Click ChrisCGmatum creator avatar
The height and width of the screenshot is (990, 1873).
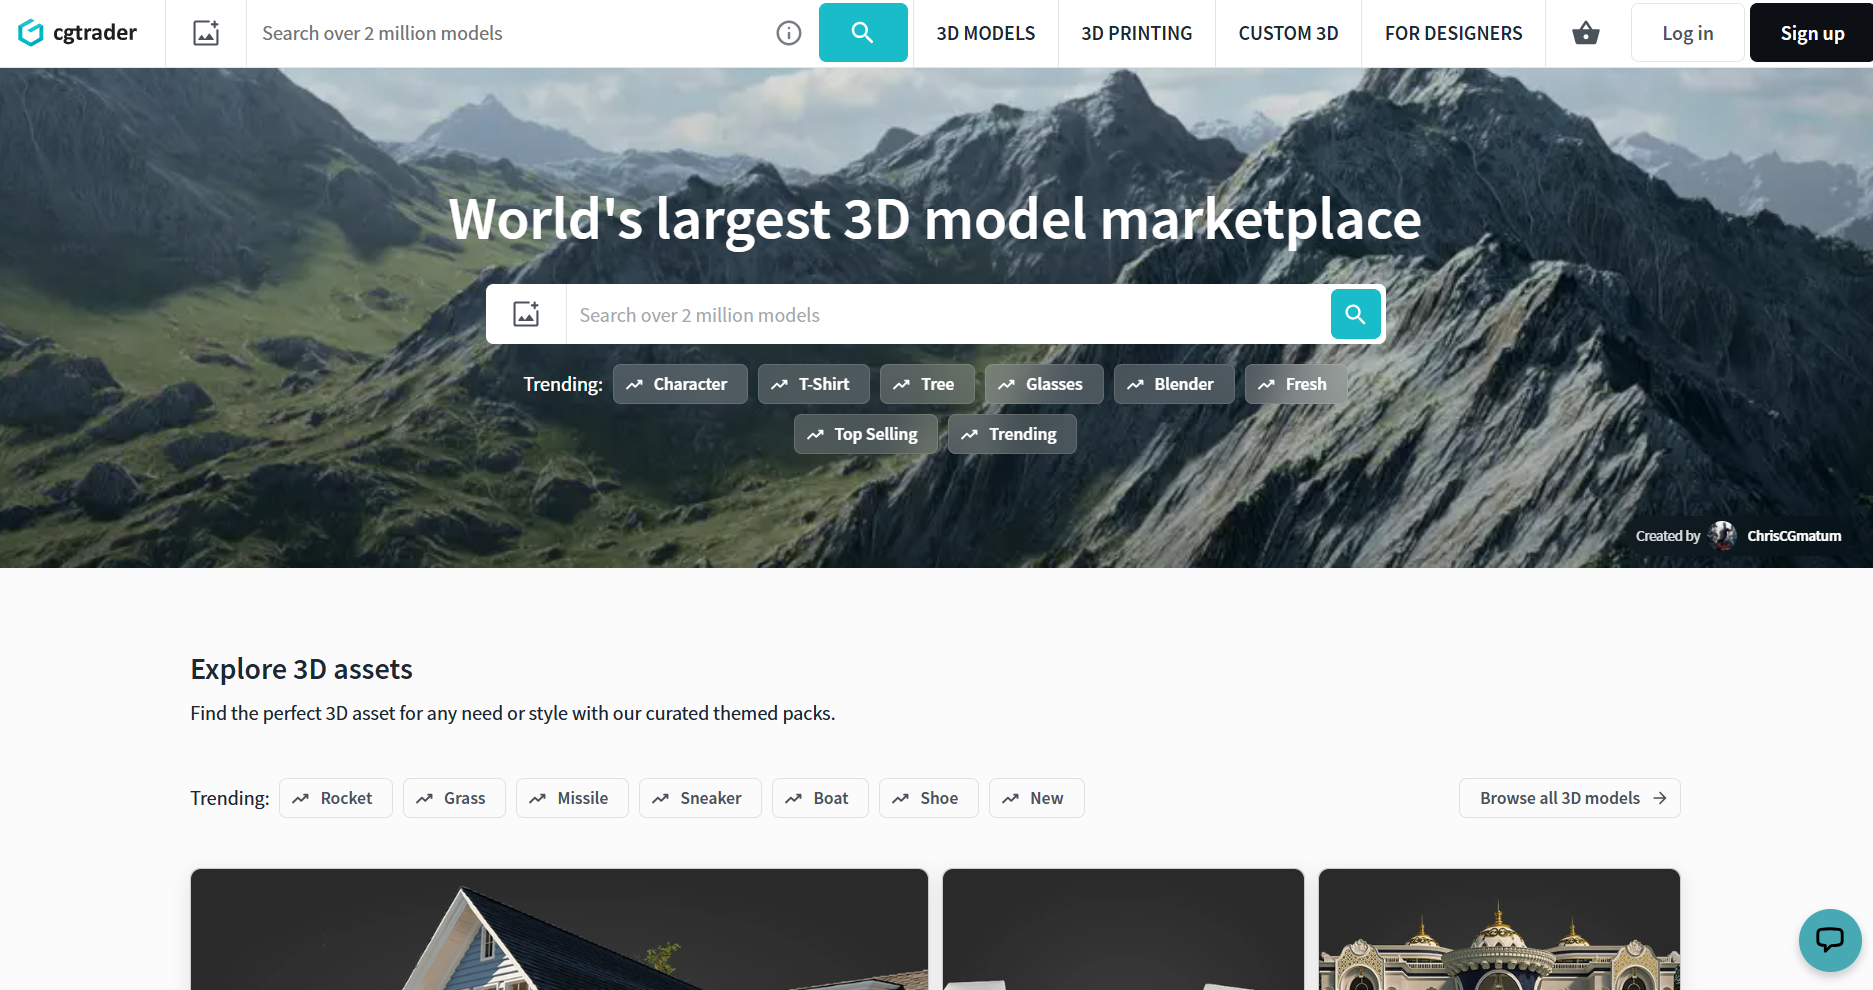point(1722,536)
